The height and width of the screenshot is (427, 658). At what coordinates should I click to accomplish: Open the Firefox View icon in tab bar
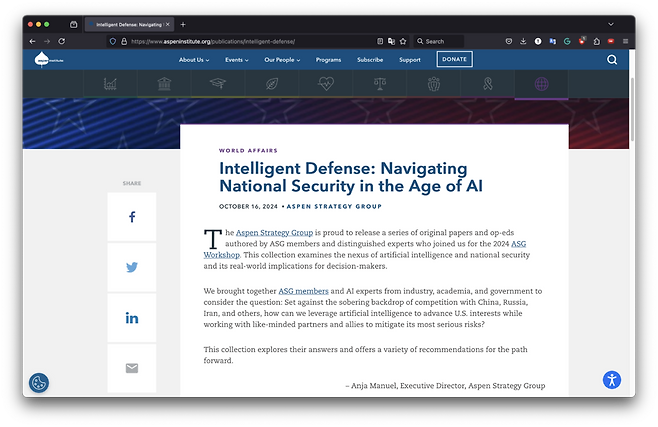(73, 24)
